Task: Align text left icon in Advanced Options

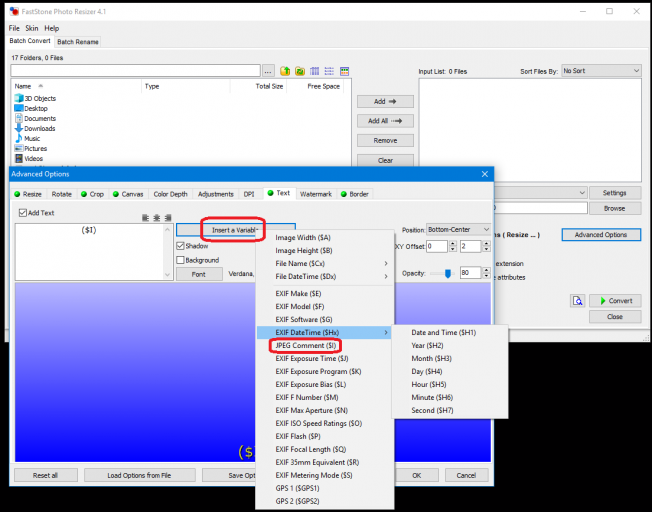Action: (145, 218)
